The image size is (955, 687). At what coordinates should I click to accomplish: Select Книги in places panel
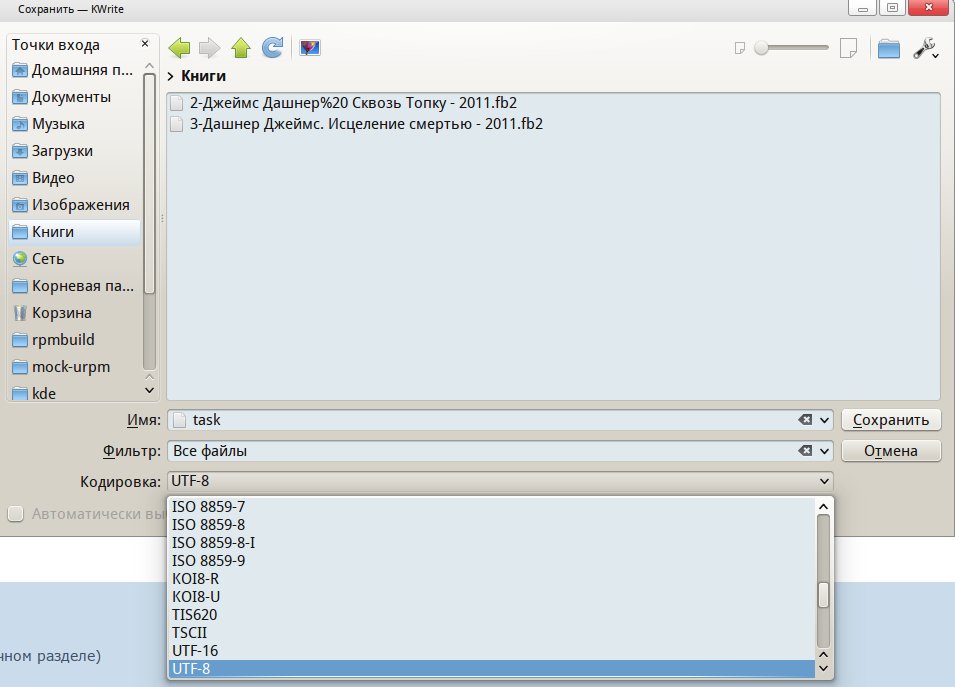74,231
